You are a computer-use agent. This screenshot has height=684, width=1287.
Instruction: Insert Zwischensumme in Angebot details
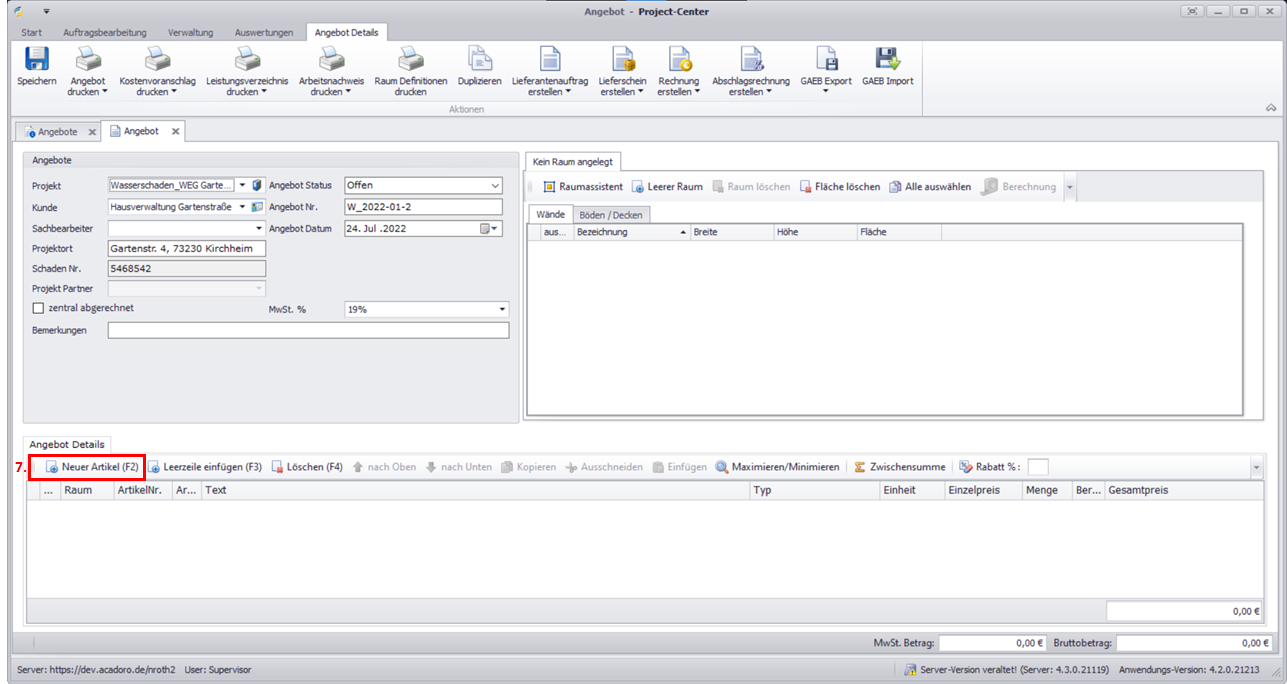pyautogui.click(x=899, y=467)
